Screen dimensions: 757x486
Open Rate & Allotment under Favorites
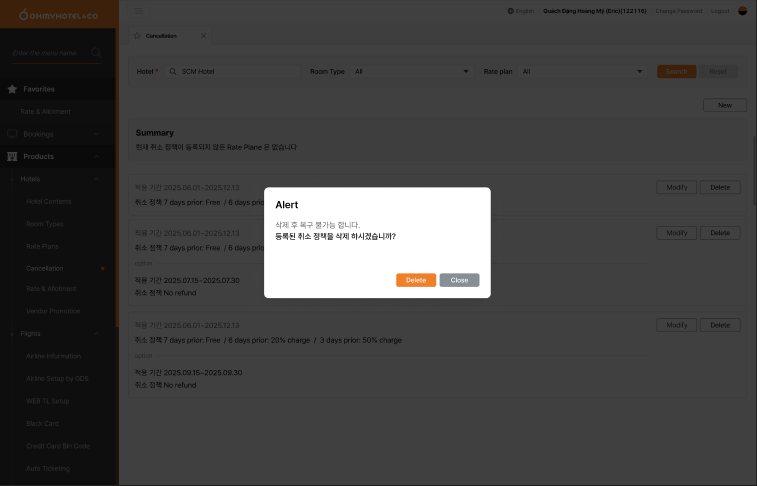click(x=45, y=111)
